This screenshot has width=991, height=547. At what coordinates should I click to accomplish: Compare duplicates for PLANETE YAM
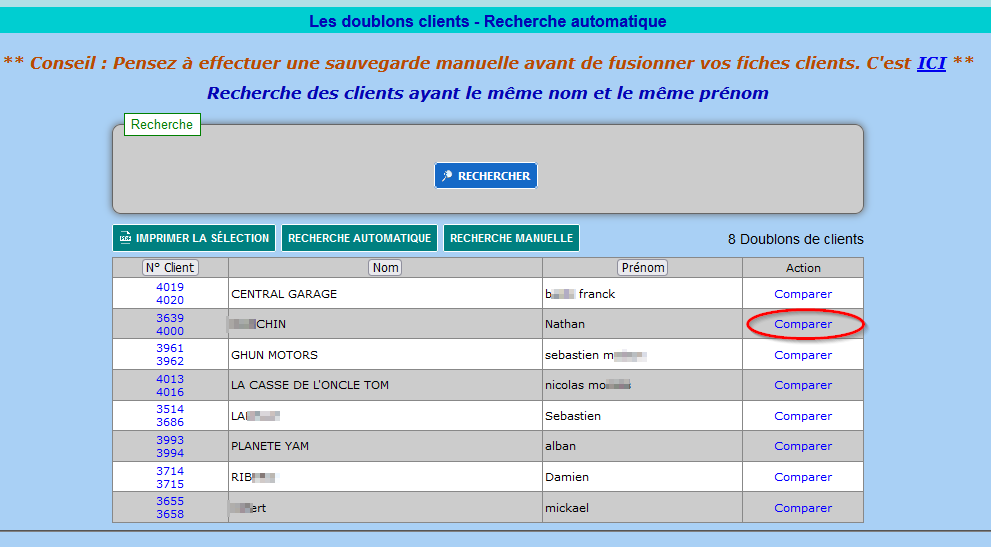click(802, 446)
